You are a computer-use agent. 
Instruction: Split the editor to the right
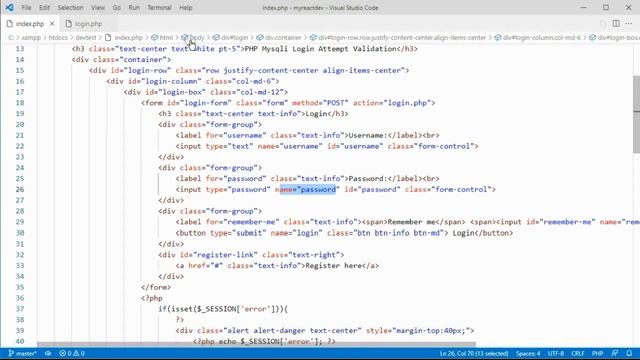click(616, 24)
